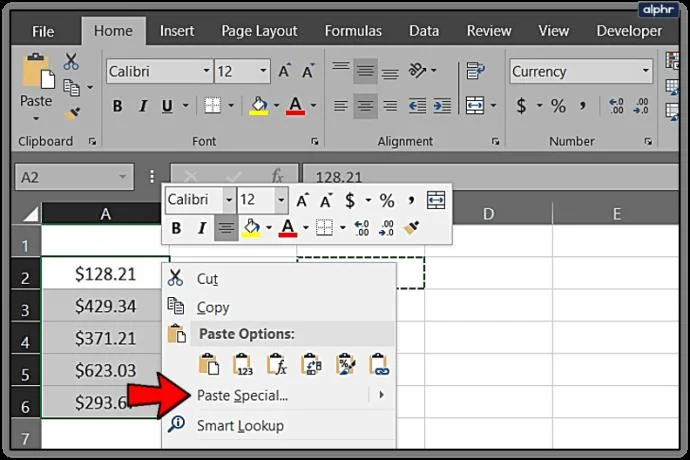This screenshot has width=690, height=460.
Task: Open the Currency number format dropdown
Action: (645, 70)
